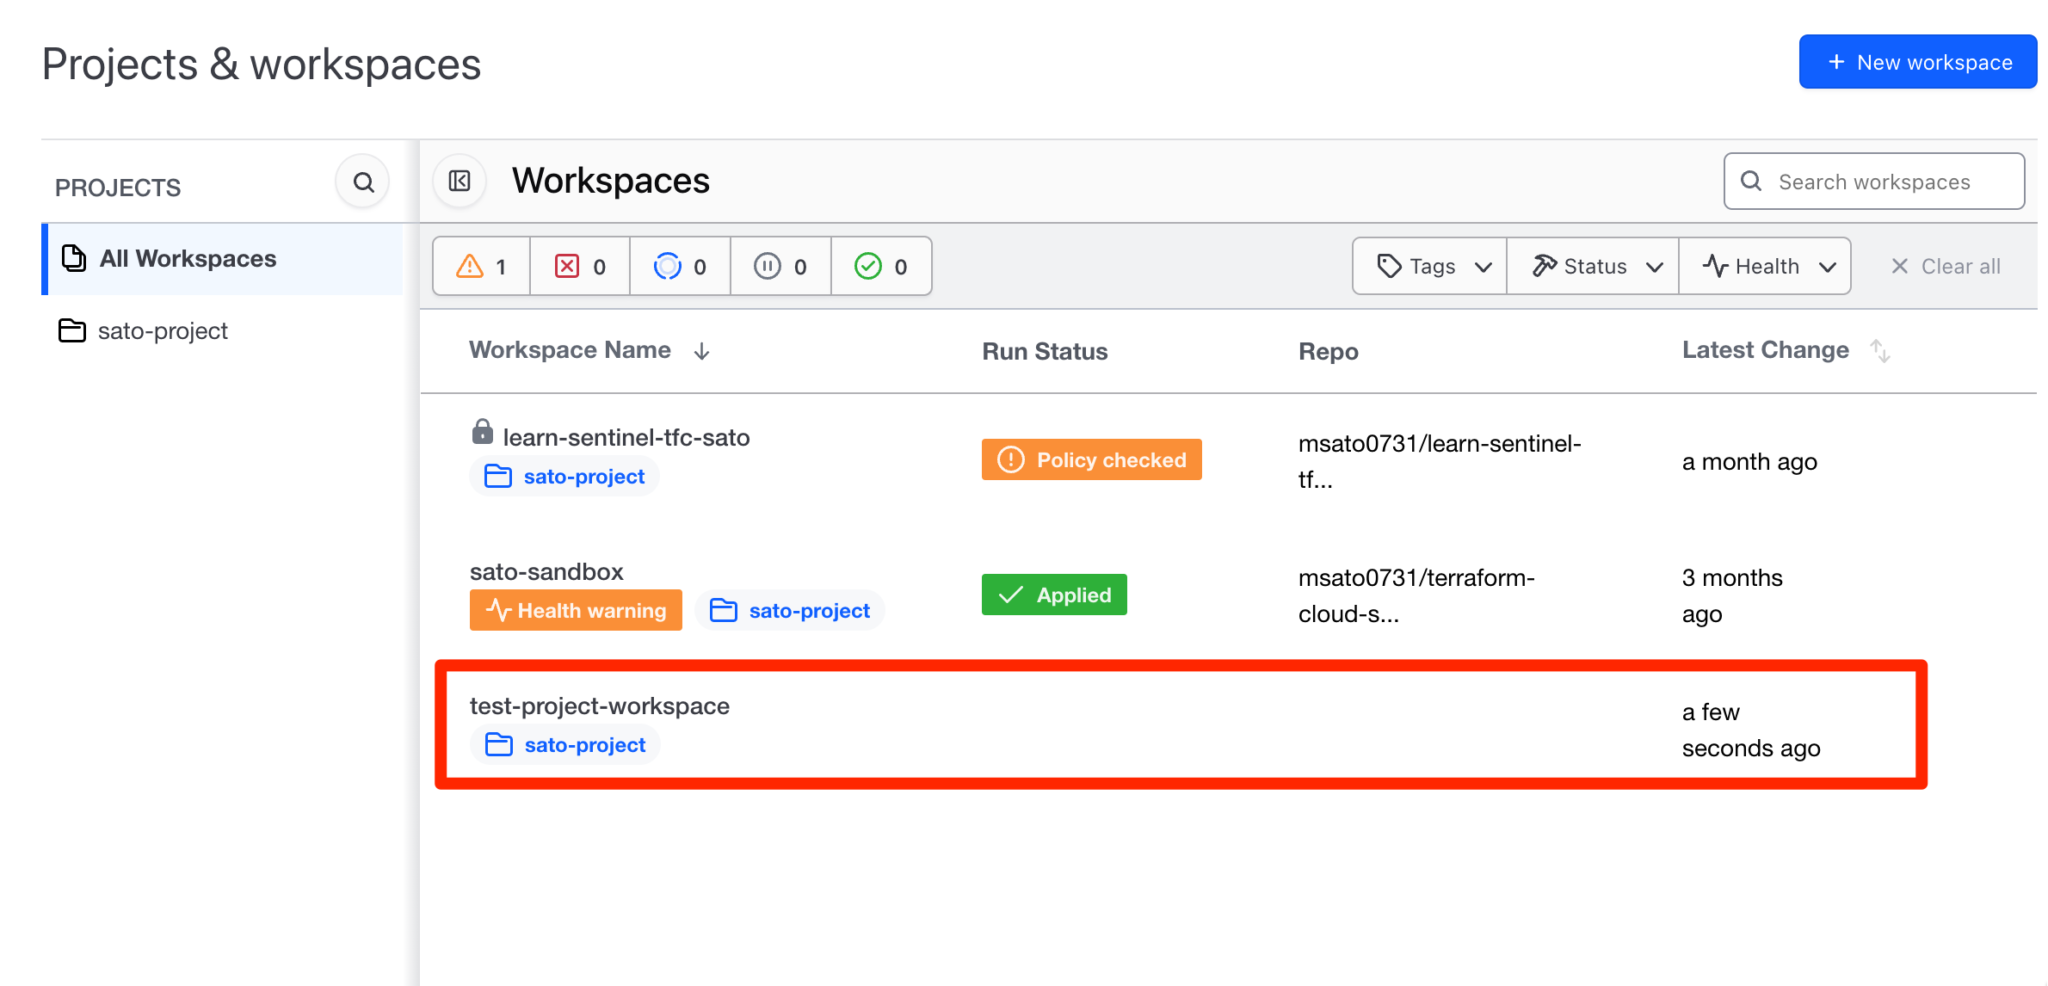
Task: Select the errored runs filter icon
Action: point(568,266)
